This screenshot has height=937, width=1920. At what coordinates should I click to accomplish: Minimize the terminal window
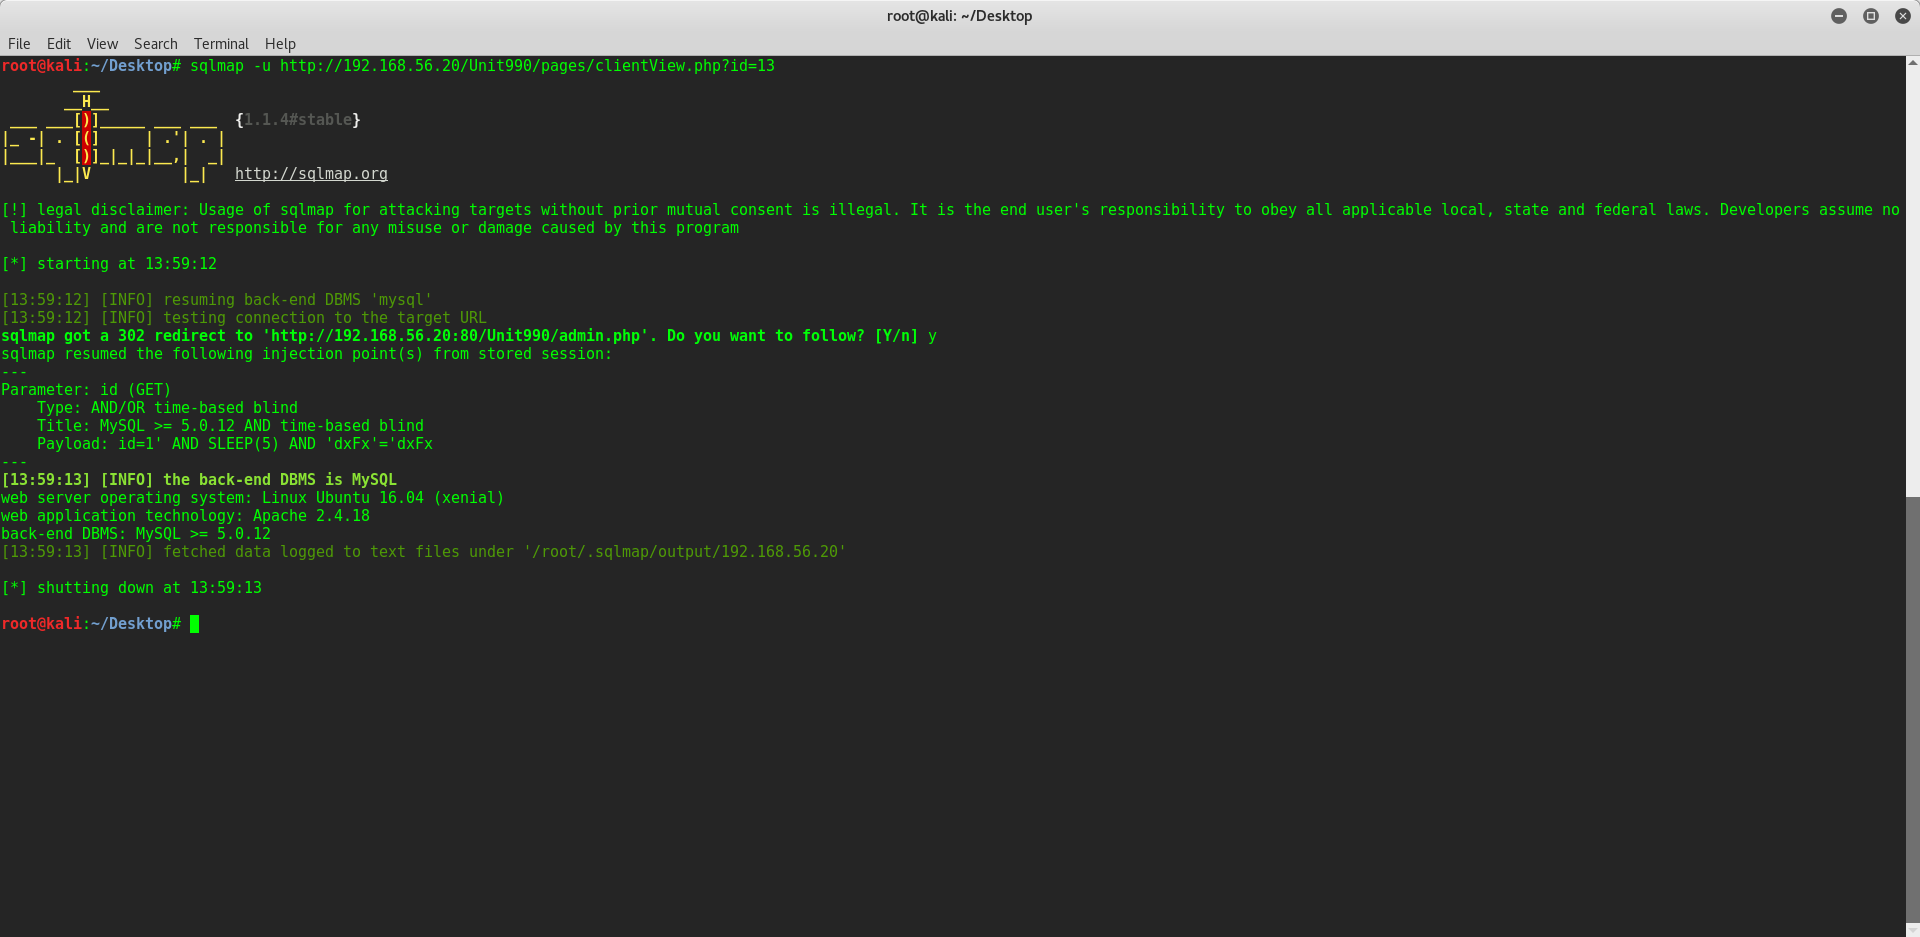[x=1839, y=16]
